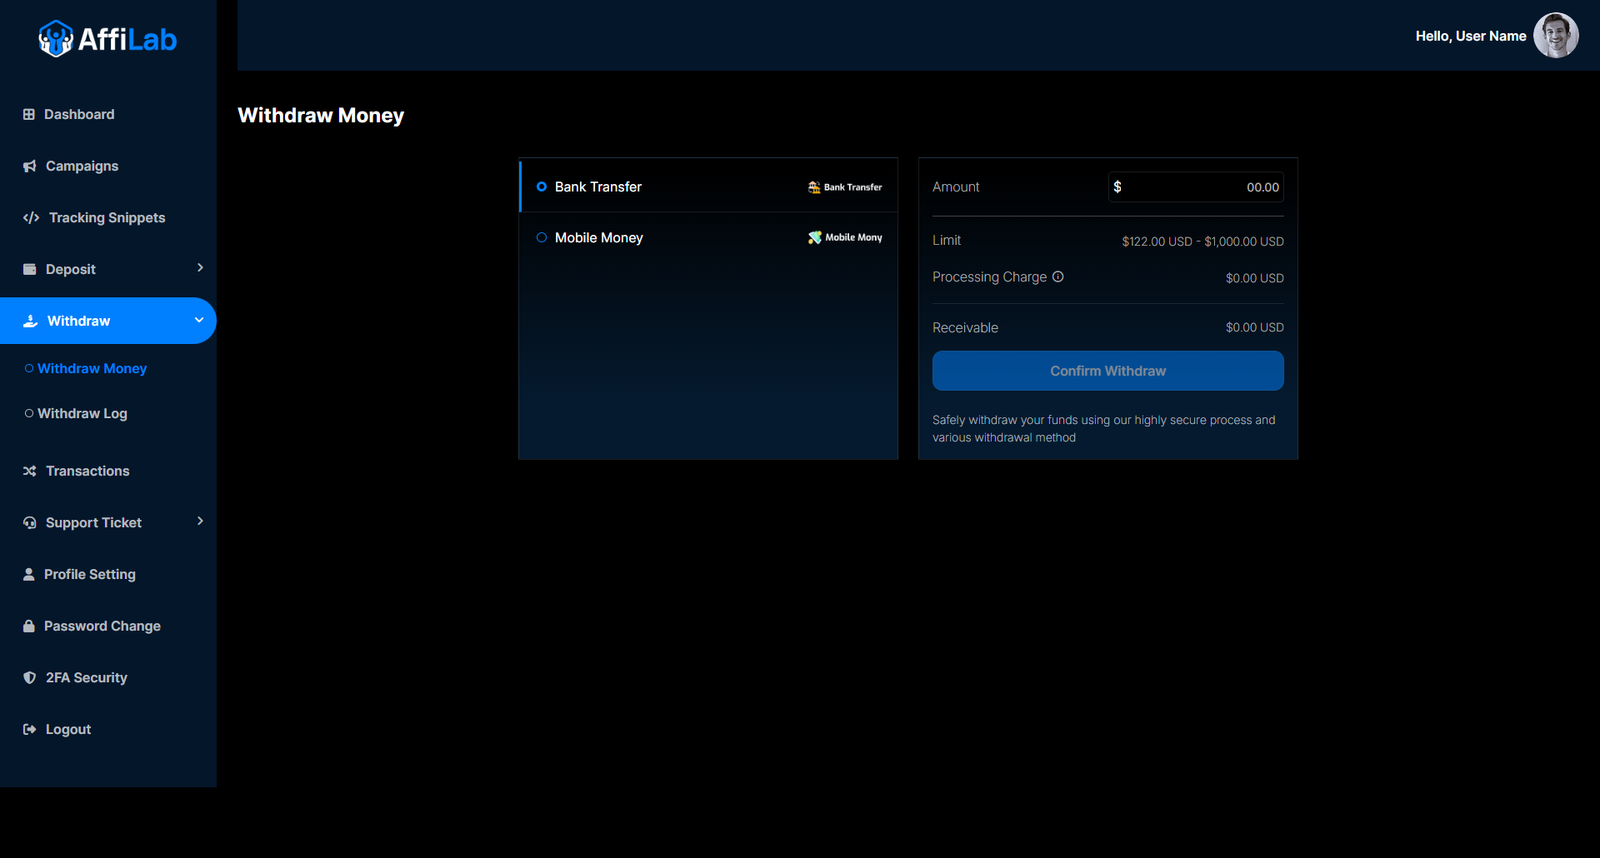Click the 2FA Security shield icon
The width and height of the screenshot is (1600, 858).
(30, 678)
